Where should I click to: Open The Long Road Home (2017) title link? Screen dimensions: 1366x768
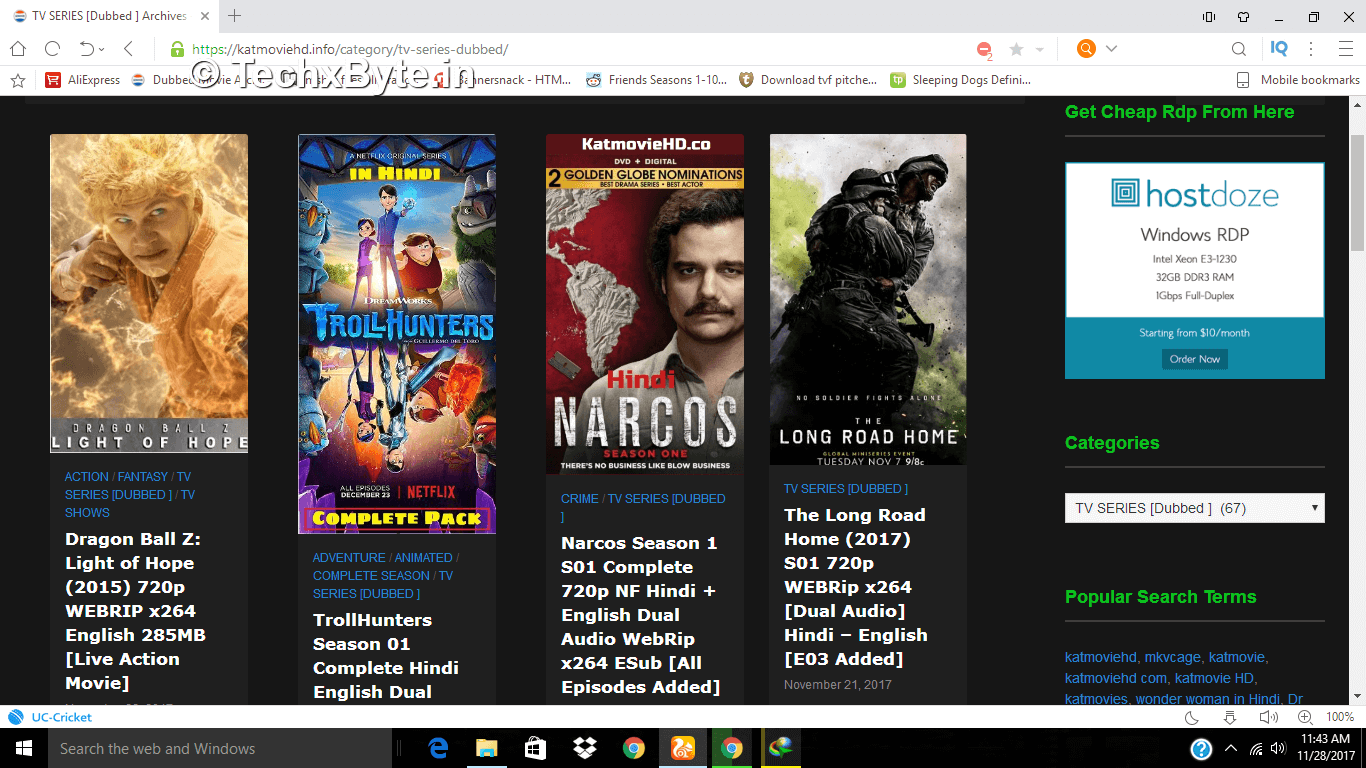(856, 587)
